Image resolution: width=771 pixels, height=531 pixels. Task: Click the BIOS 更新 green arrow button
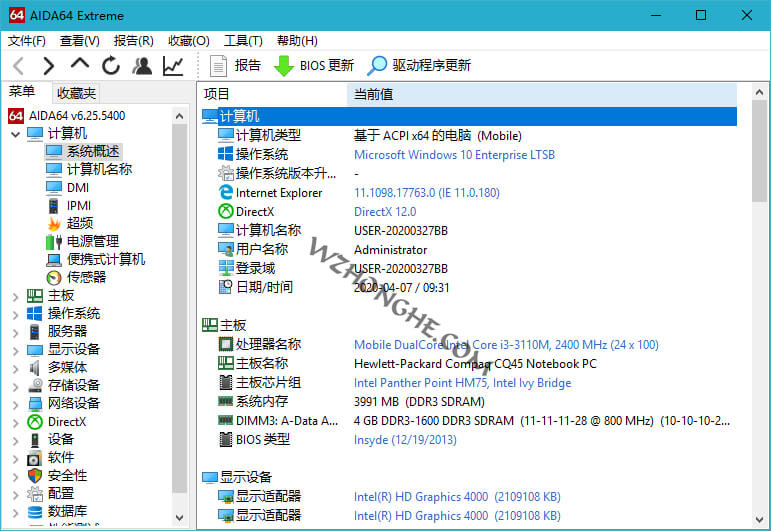pos(313,66)
